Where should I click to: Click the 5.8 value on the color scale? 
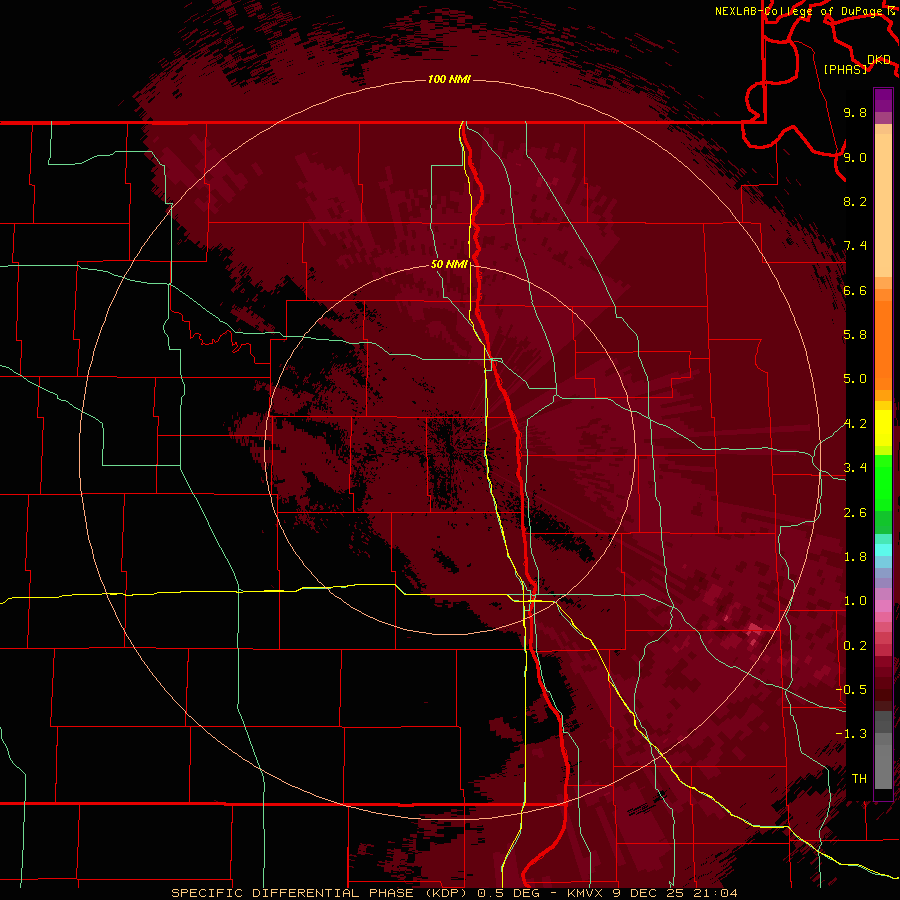(x=855, y=335)
